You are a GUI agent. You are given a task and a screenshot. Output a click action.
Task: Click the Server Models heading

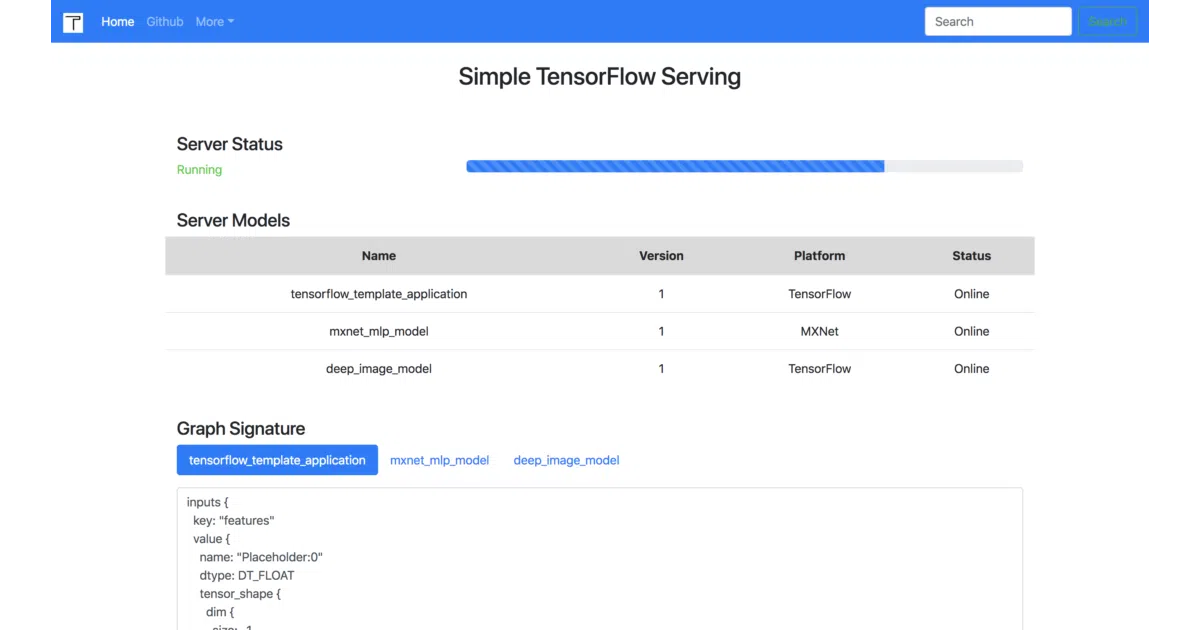coord(233,220)
